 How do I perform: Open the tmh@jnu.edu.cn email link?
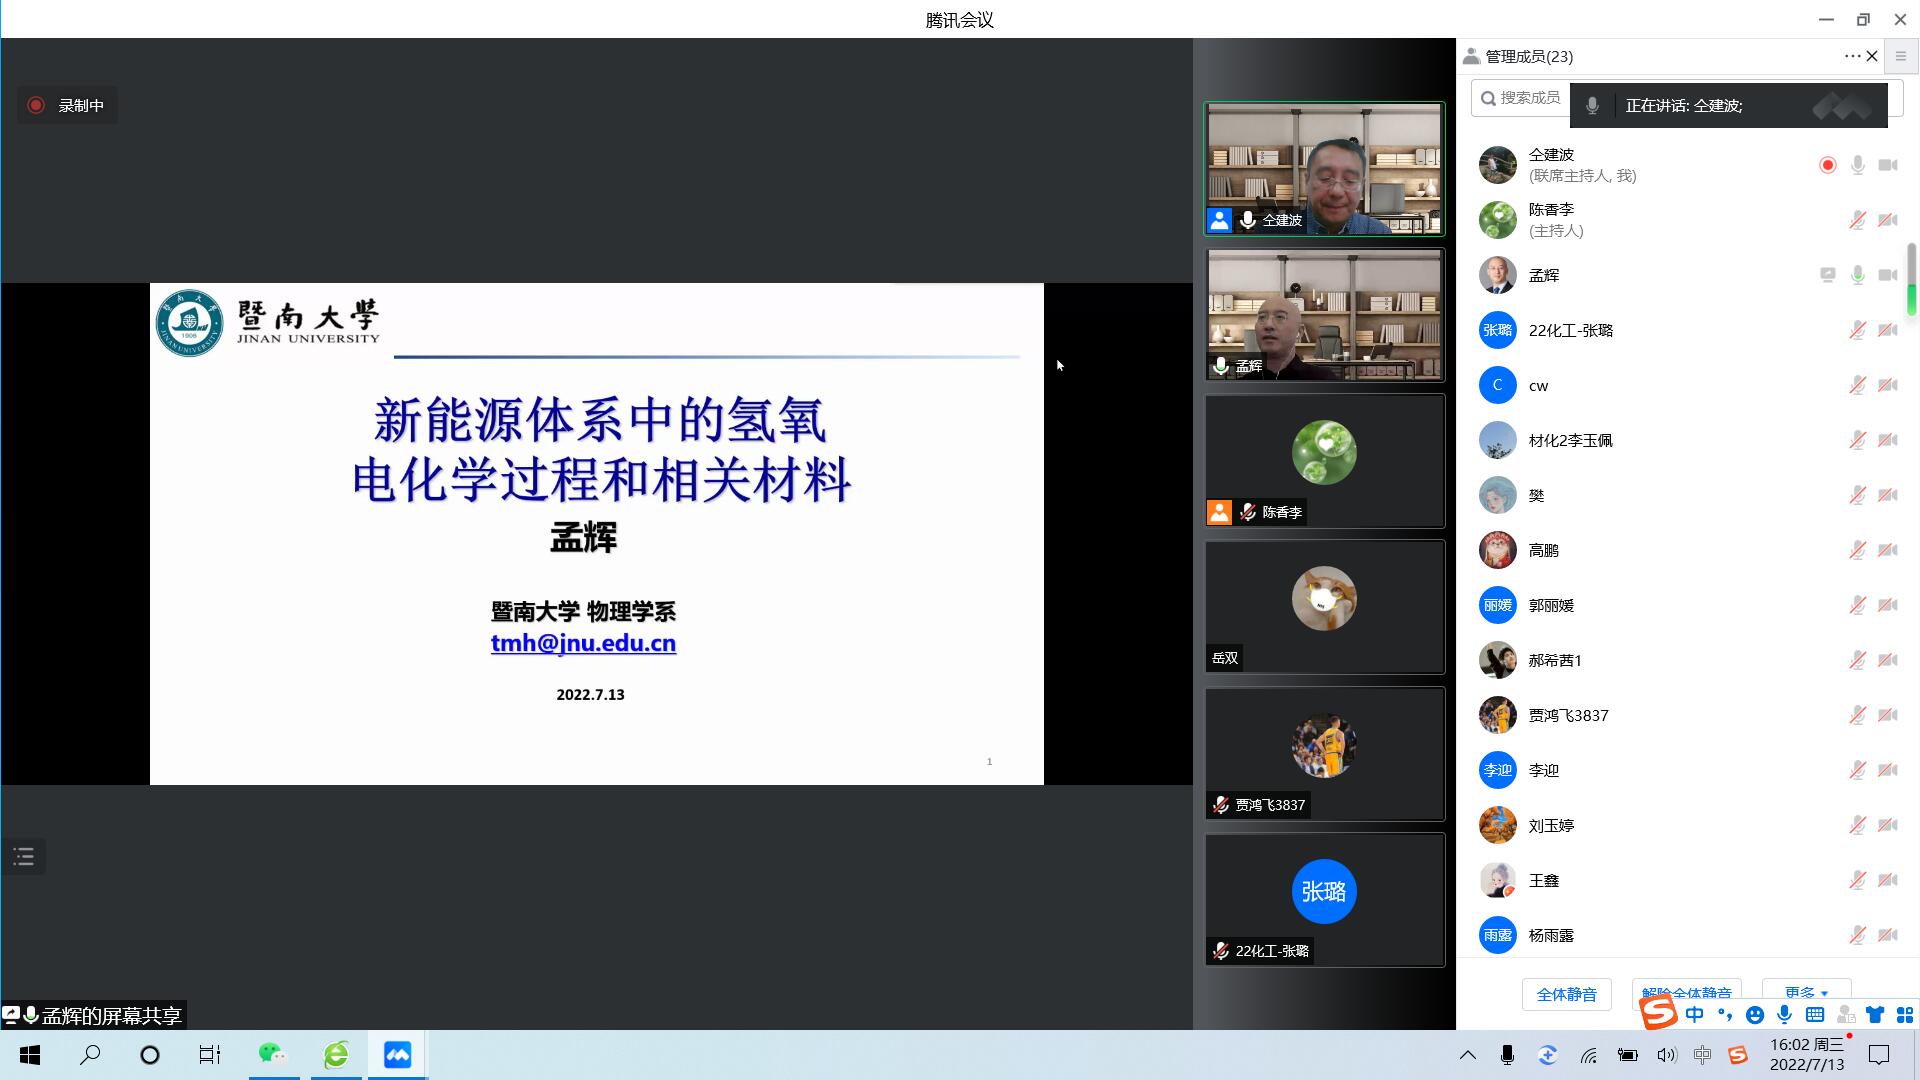[583, 643]
